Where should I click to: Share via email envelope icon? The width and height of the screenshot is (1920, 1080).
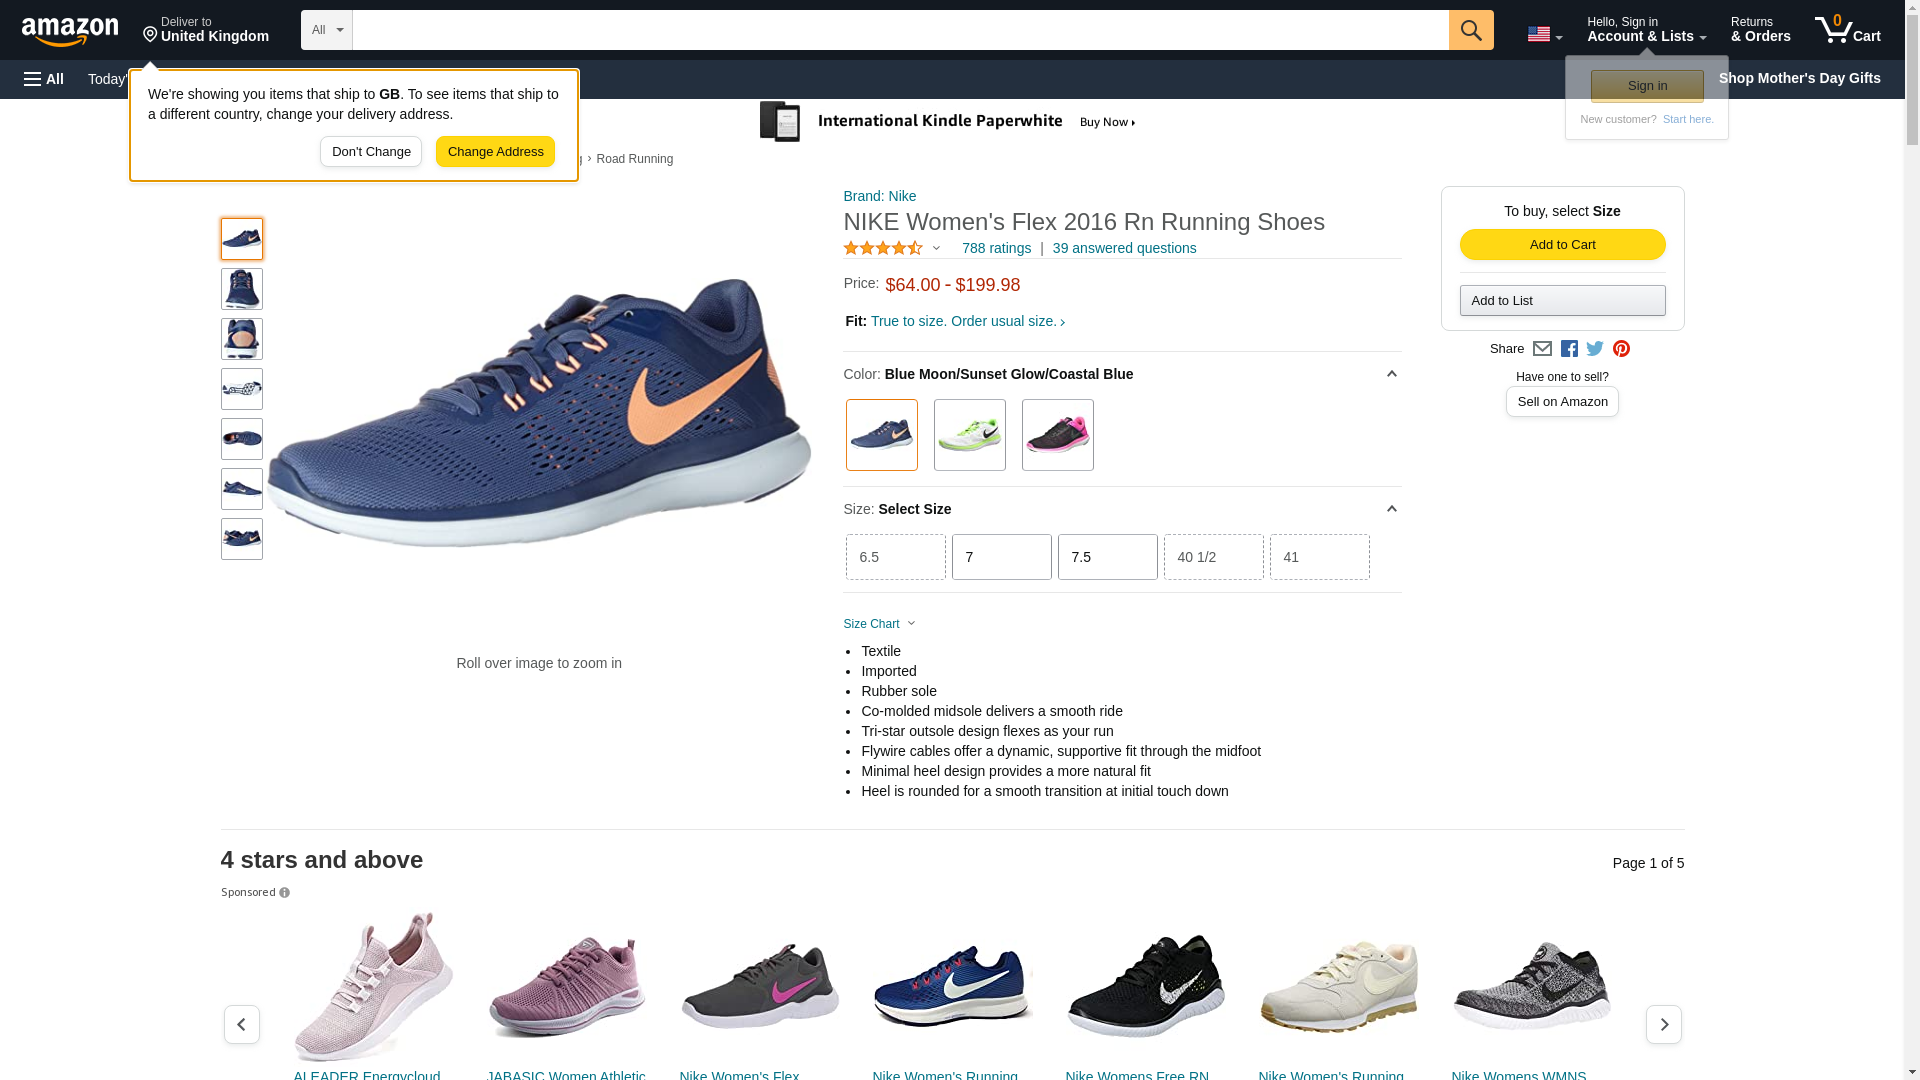[1542, 349]
